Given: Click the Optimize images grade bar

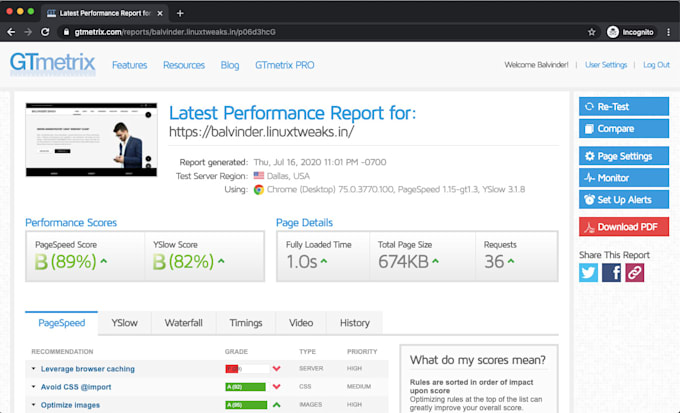Looking at the screenshot, I should [x=246, y=405].
